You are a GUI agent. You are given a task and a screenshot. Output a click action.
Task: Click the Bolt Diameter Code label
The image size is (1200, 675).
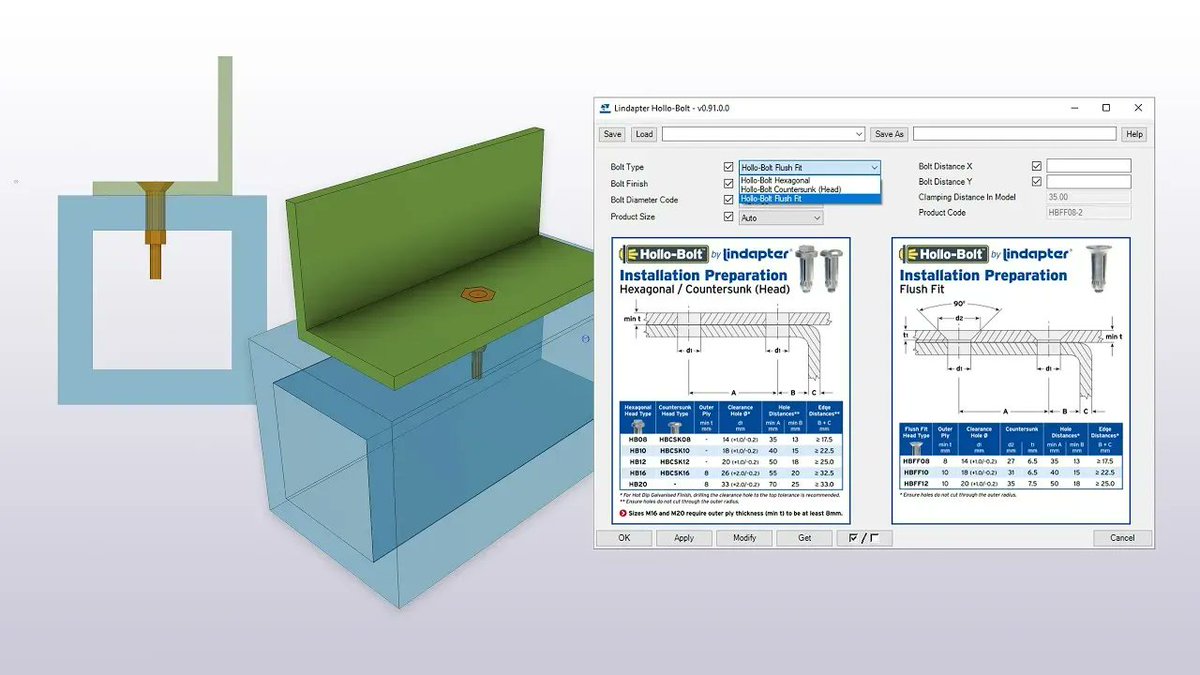(x=644, y=200)
